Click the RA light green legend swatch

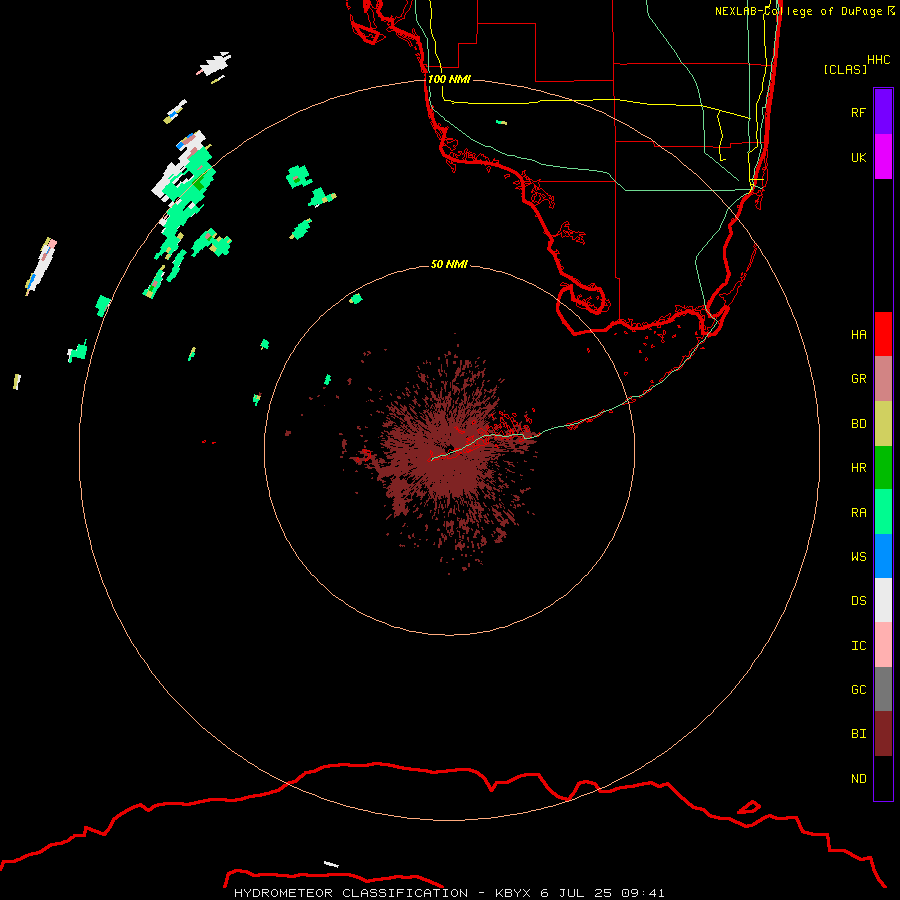(883, 512)
